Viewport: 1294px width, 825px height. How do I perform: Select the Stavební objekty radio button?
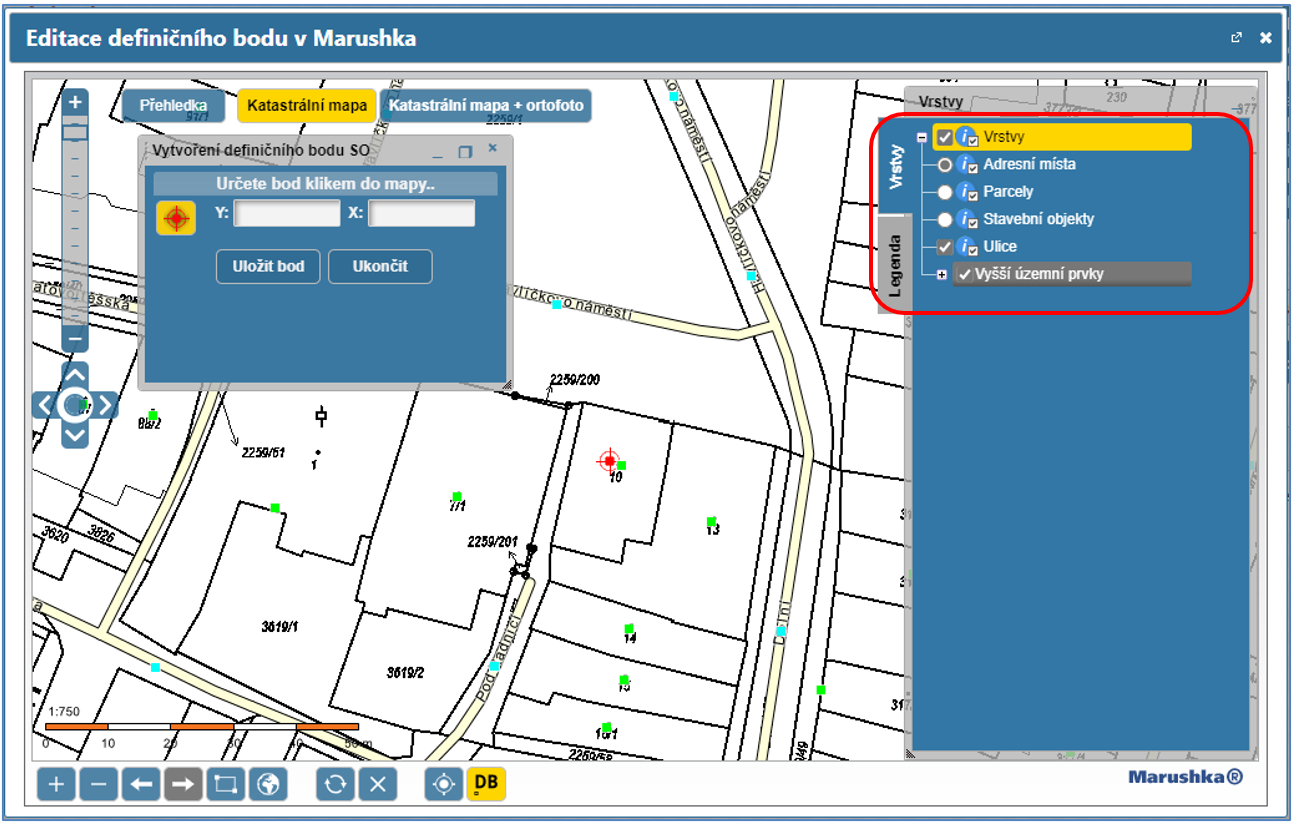pos(944,219)
